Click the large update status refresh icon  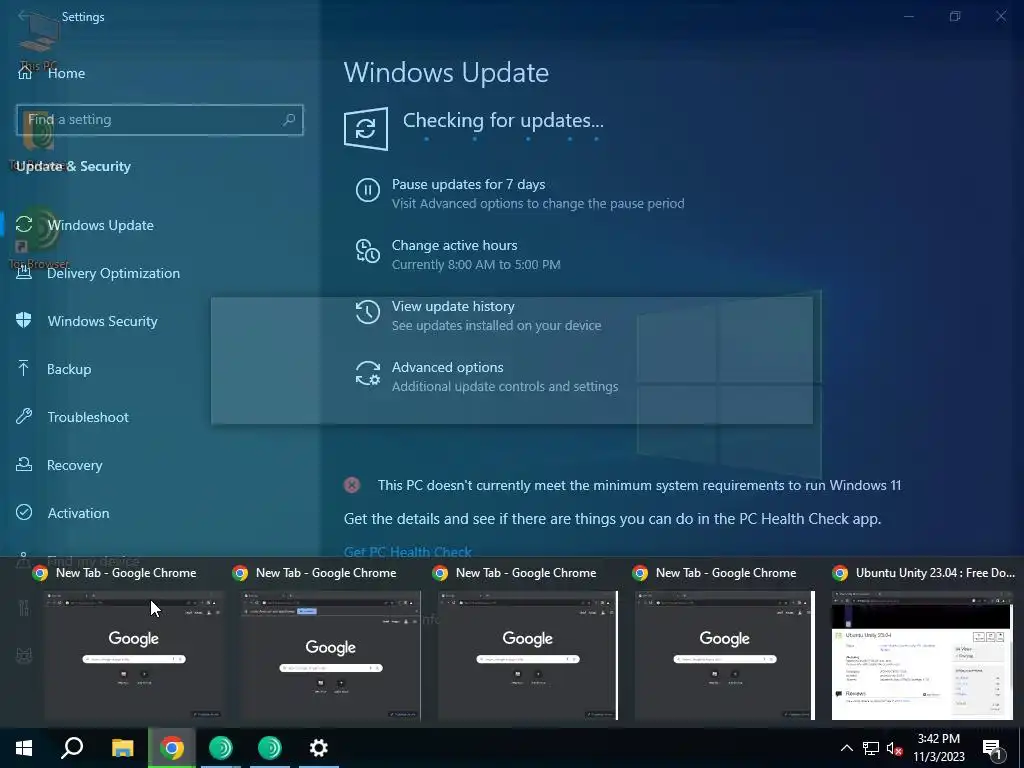pyautogui.click(x=366, y=129)
